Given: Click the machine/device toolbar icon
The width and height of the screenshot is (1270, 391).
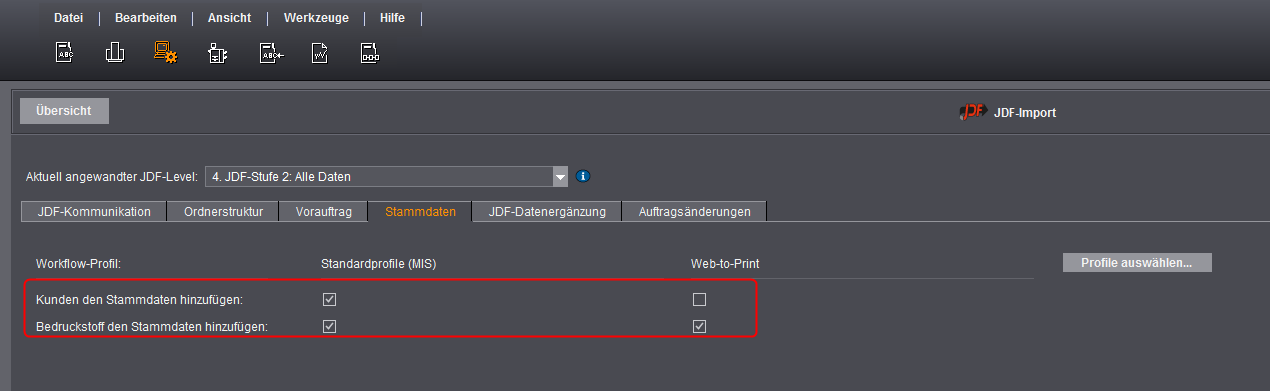Looking at the screenshot, I should click(217, 53).
